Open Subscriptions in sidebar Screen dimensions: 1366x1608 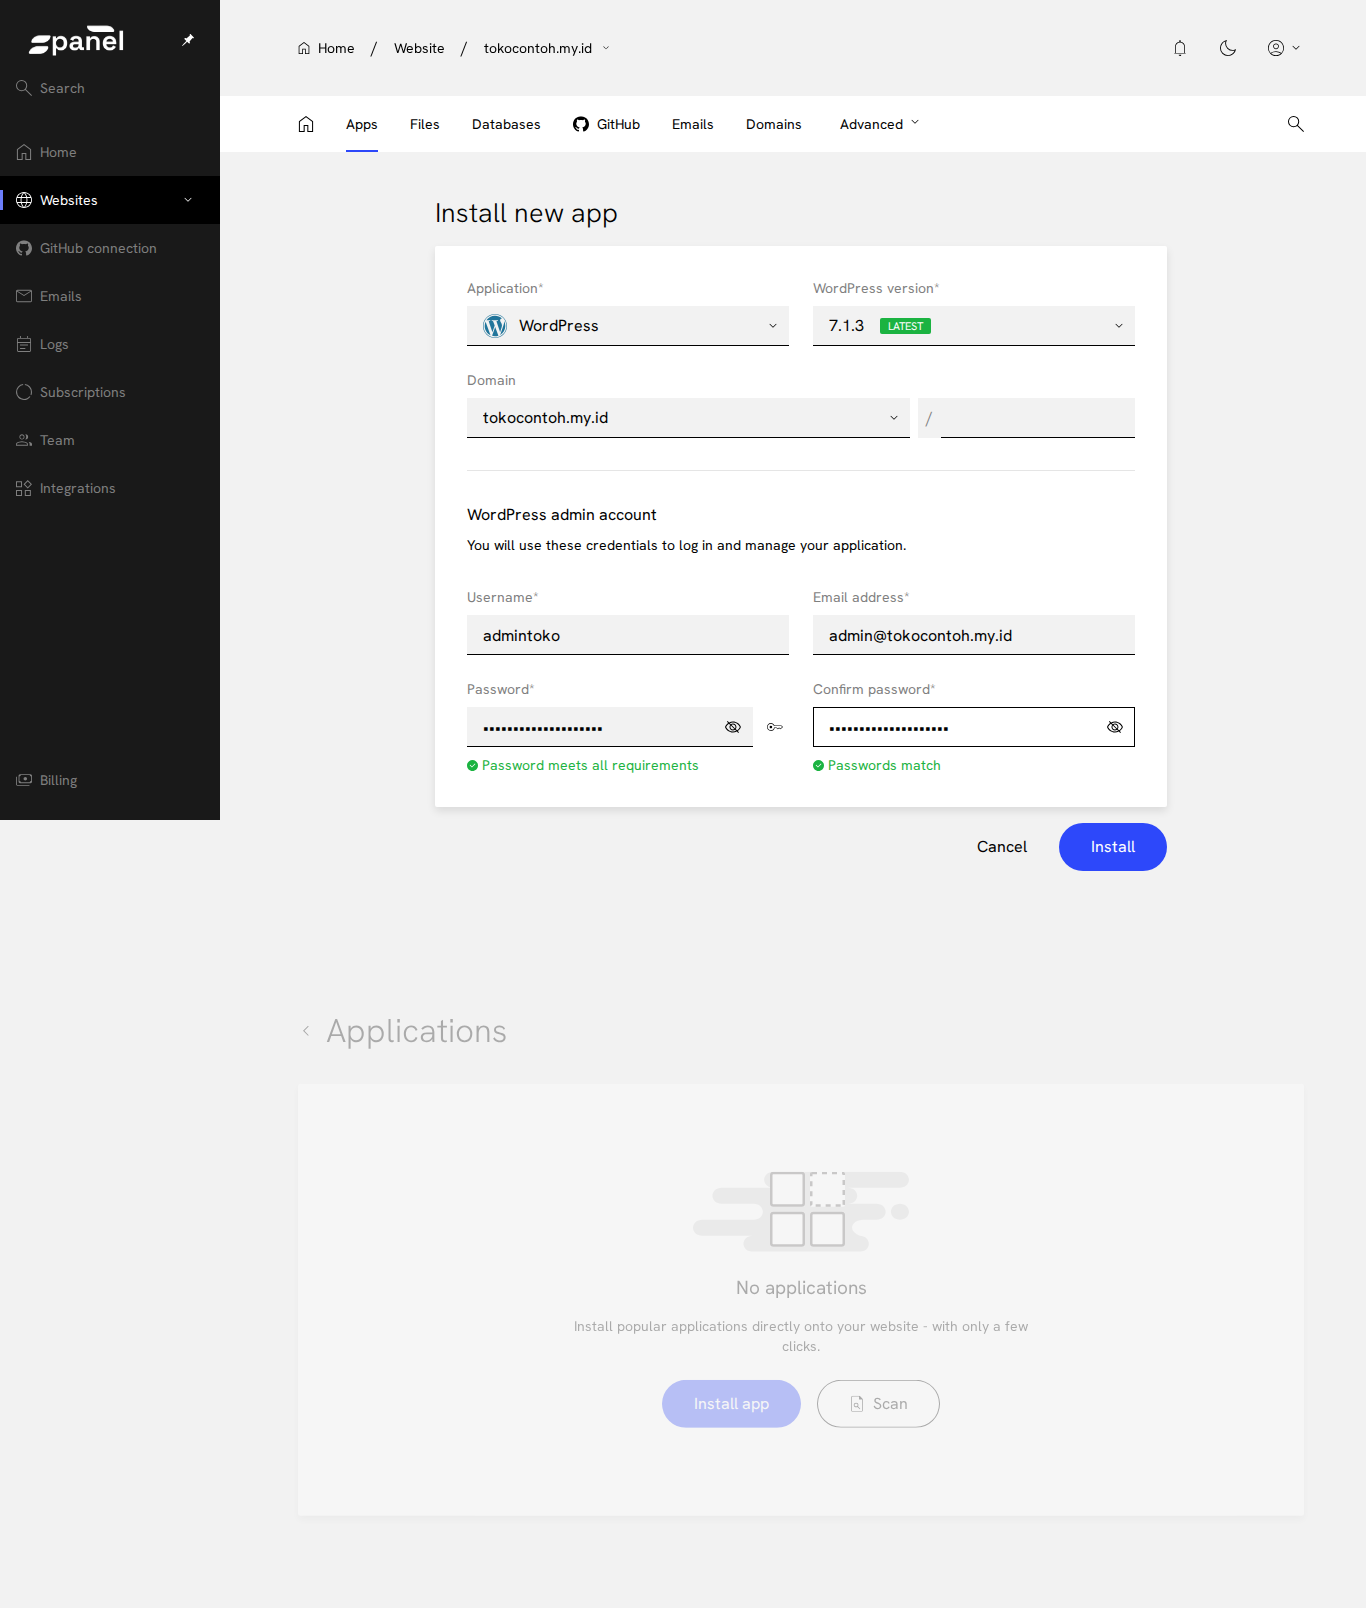110,392
